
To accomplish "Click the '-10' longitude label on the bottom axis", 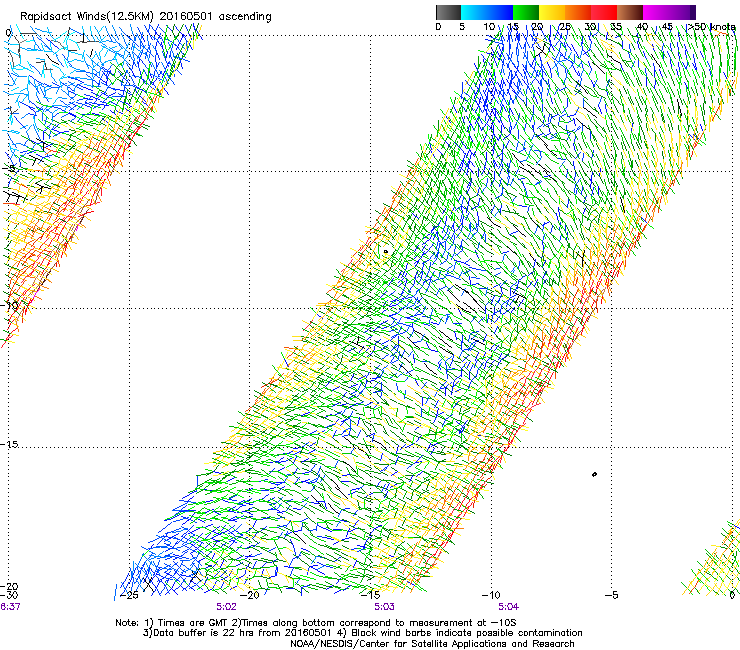I will tap(491, 595).
